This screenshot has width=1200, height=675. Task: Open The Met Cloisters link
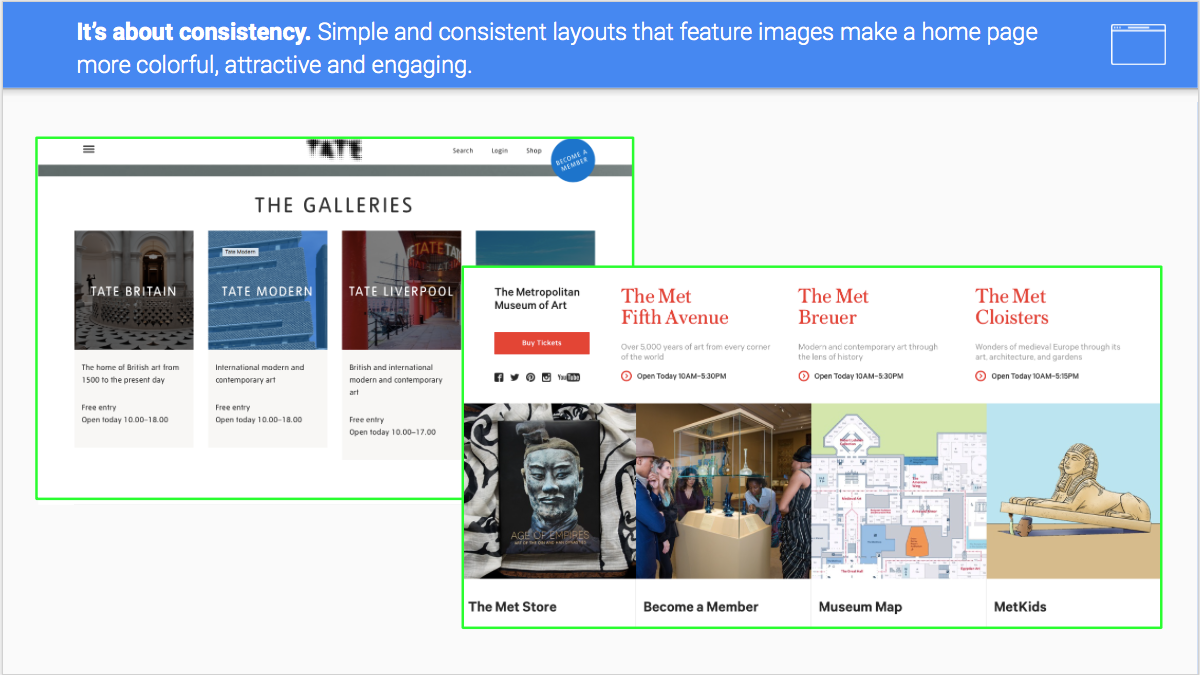pyautogui.click(x=1012, y=307)
